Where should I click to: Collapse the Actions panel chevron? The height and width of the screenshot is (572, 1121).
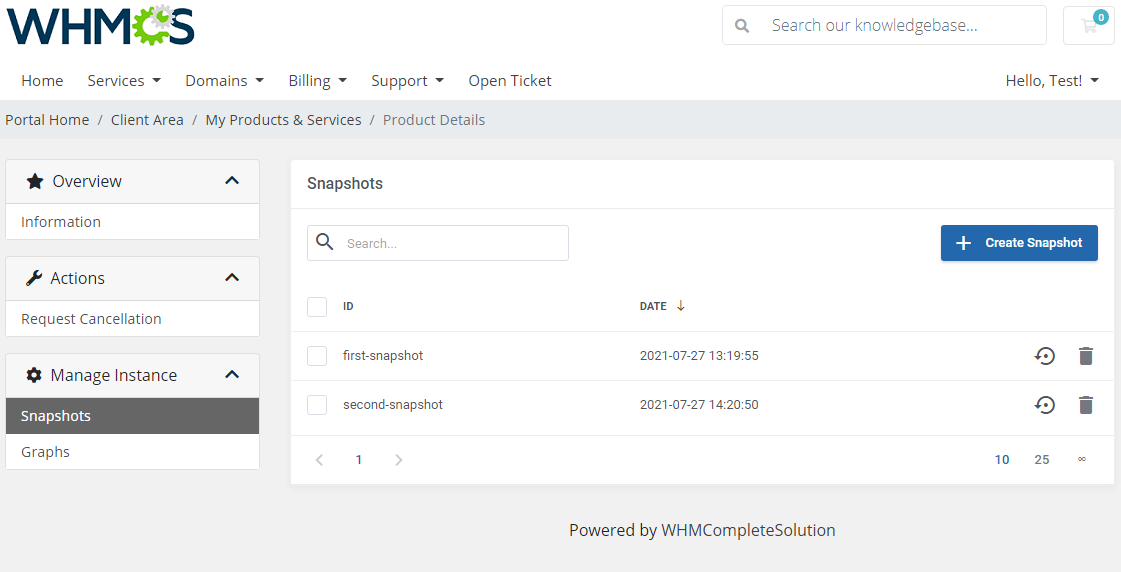tap(232, 277)
